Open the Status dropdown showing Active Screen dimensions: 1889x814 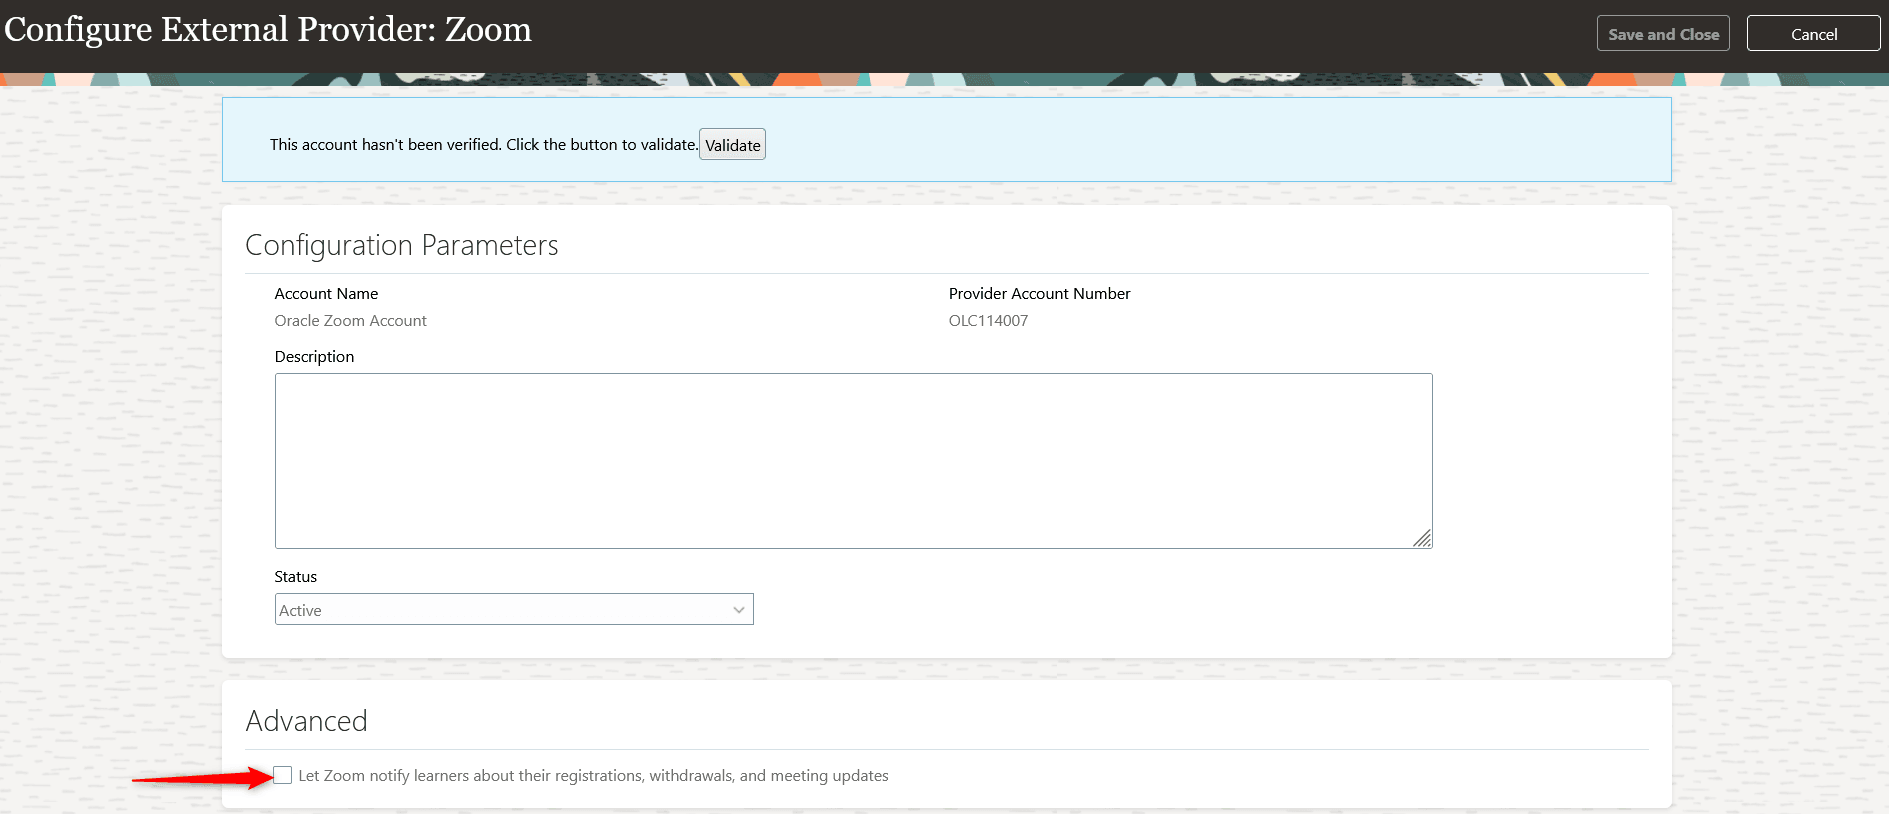(x=514, y=610)
